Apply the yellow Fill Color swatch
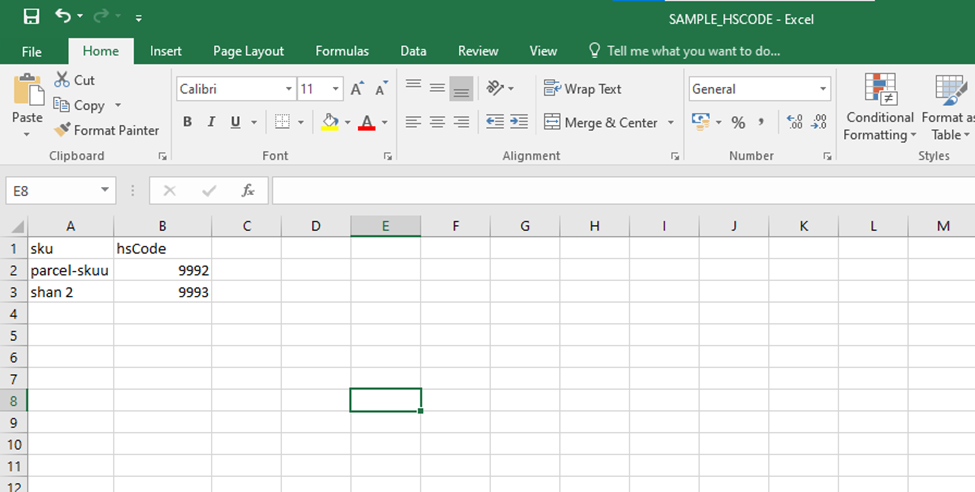Screen dimensions: 975x492 pyautogui.click(x=330, y=122)
